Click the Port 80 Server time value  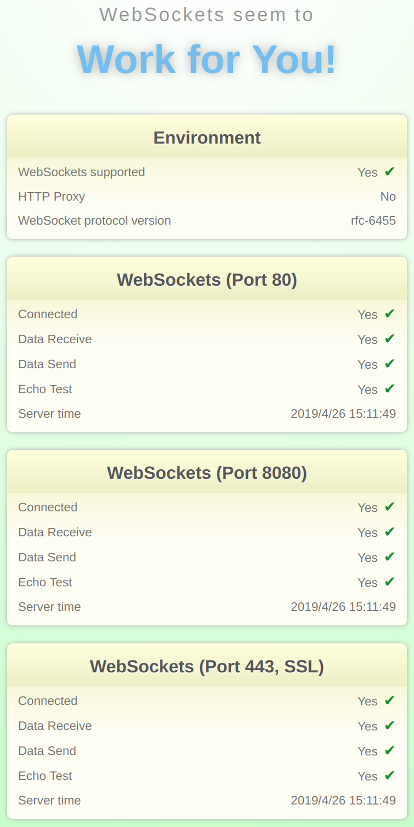343,414
